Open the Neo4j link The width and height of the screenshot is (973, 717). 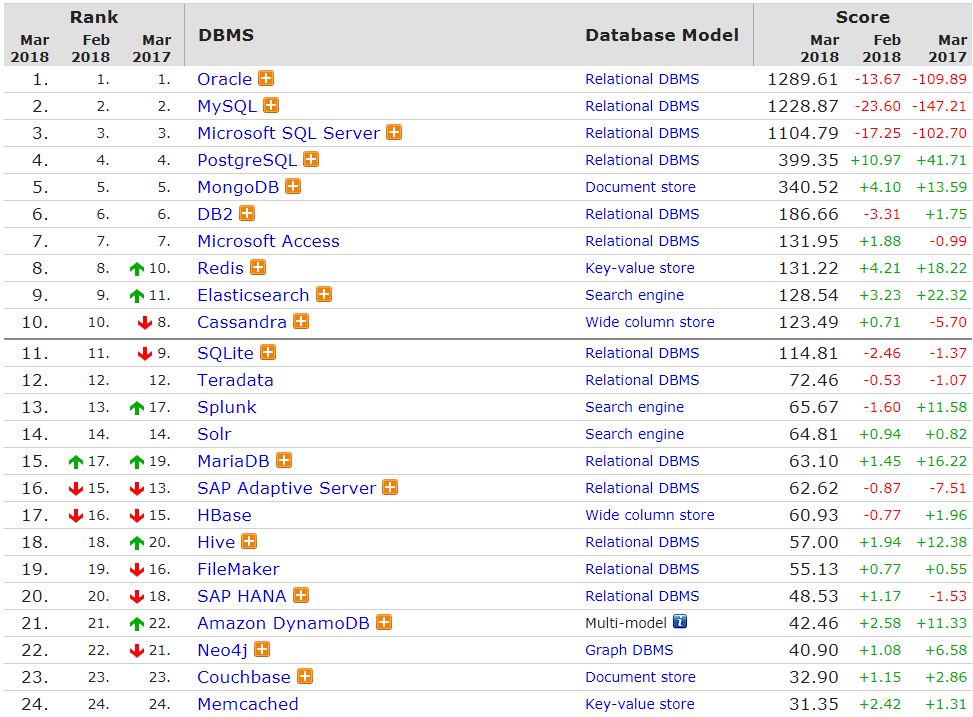[222, 650]
